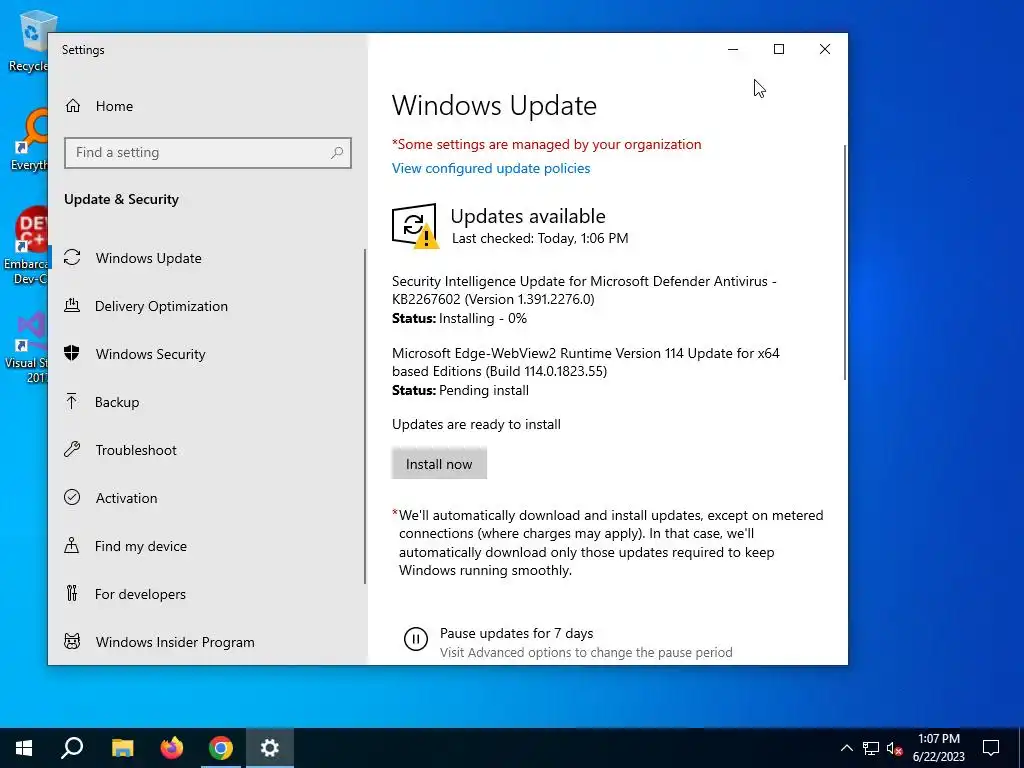Click 'Last checked: Today, 1:06 PM' text
Screen dimensions: 1024x768
540,238
